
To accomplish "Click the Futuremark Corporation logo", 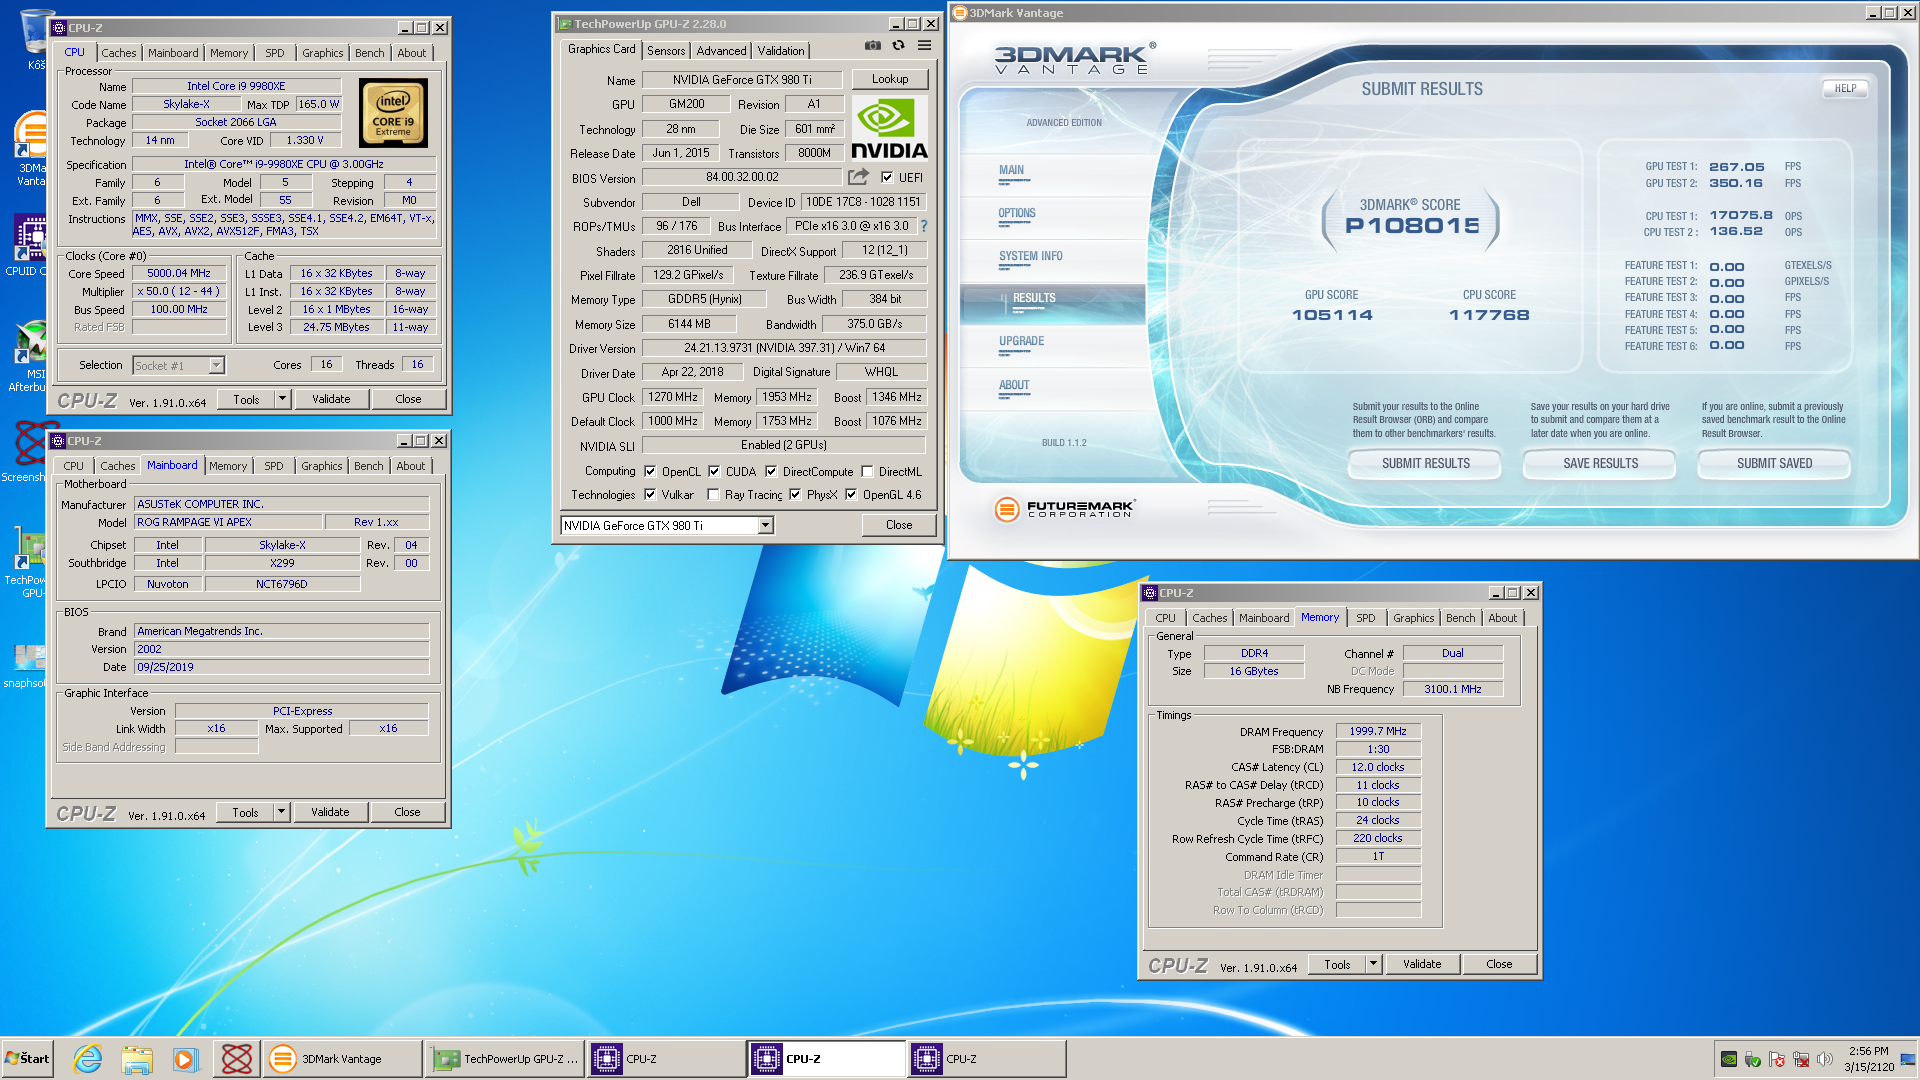I will tap(1064, 509).
